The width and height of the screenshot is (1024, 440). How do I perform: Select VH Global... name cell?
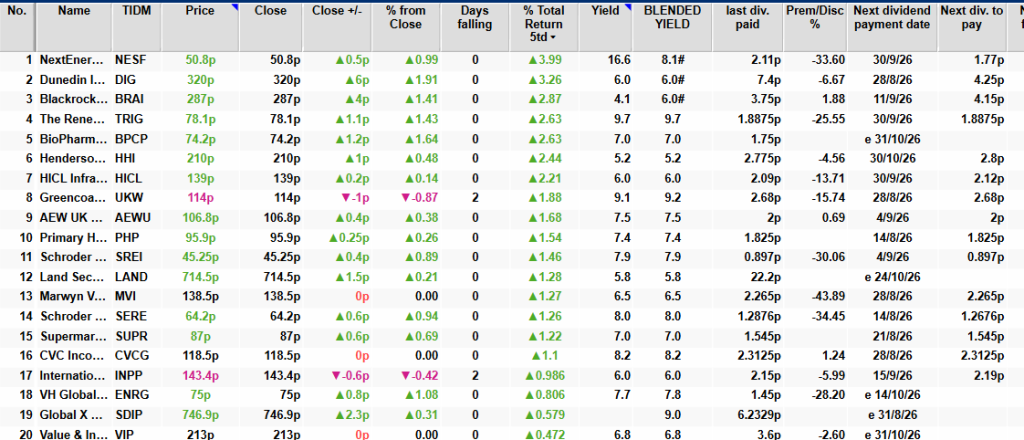(x=73, y=396)
